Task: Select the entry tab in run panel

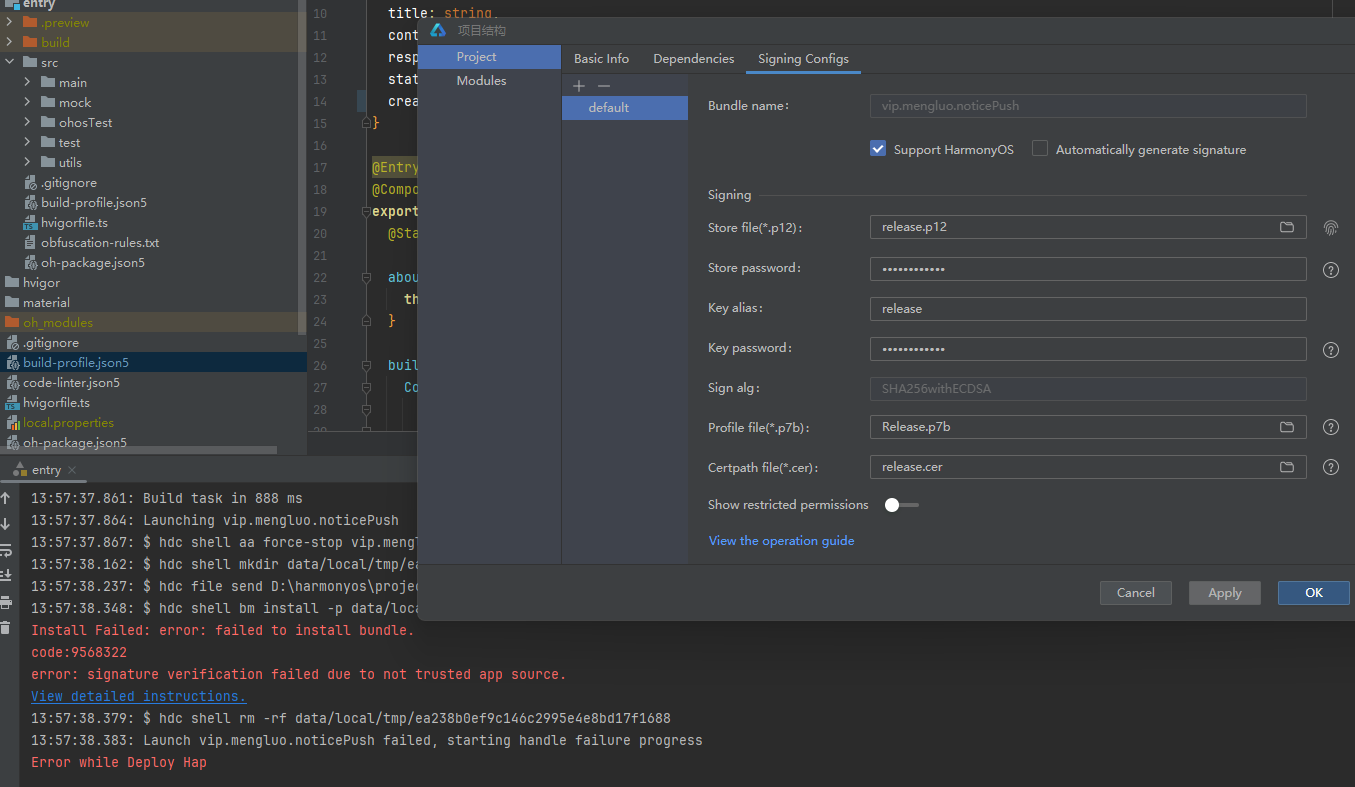Action: coord(46,470)
